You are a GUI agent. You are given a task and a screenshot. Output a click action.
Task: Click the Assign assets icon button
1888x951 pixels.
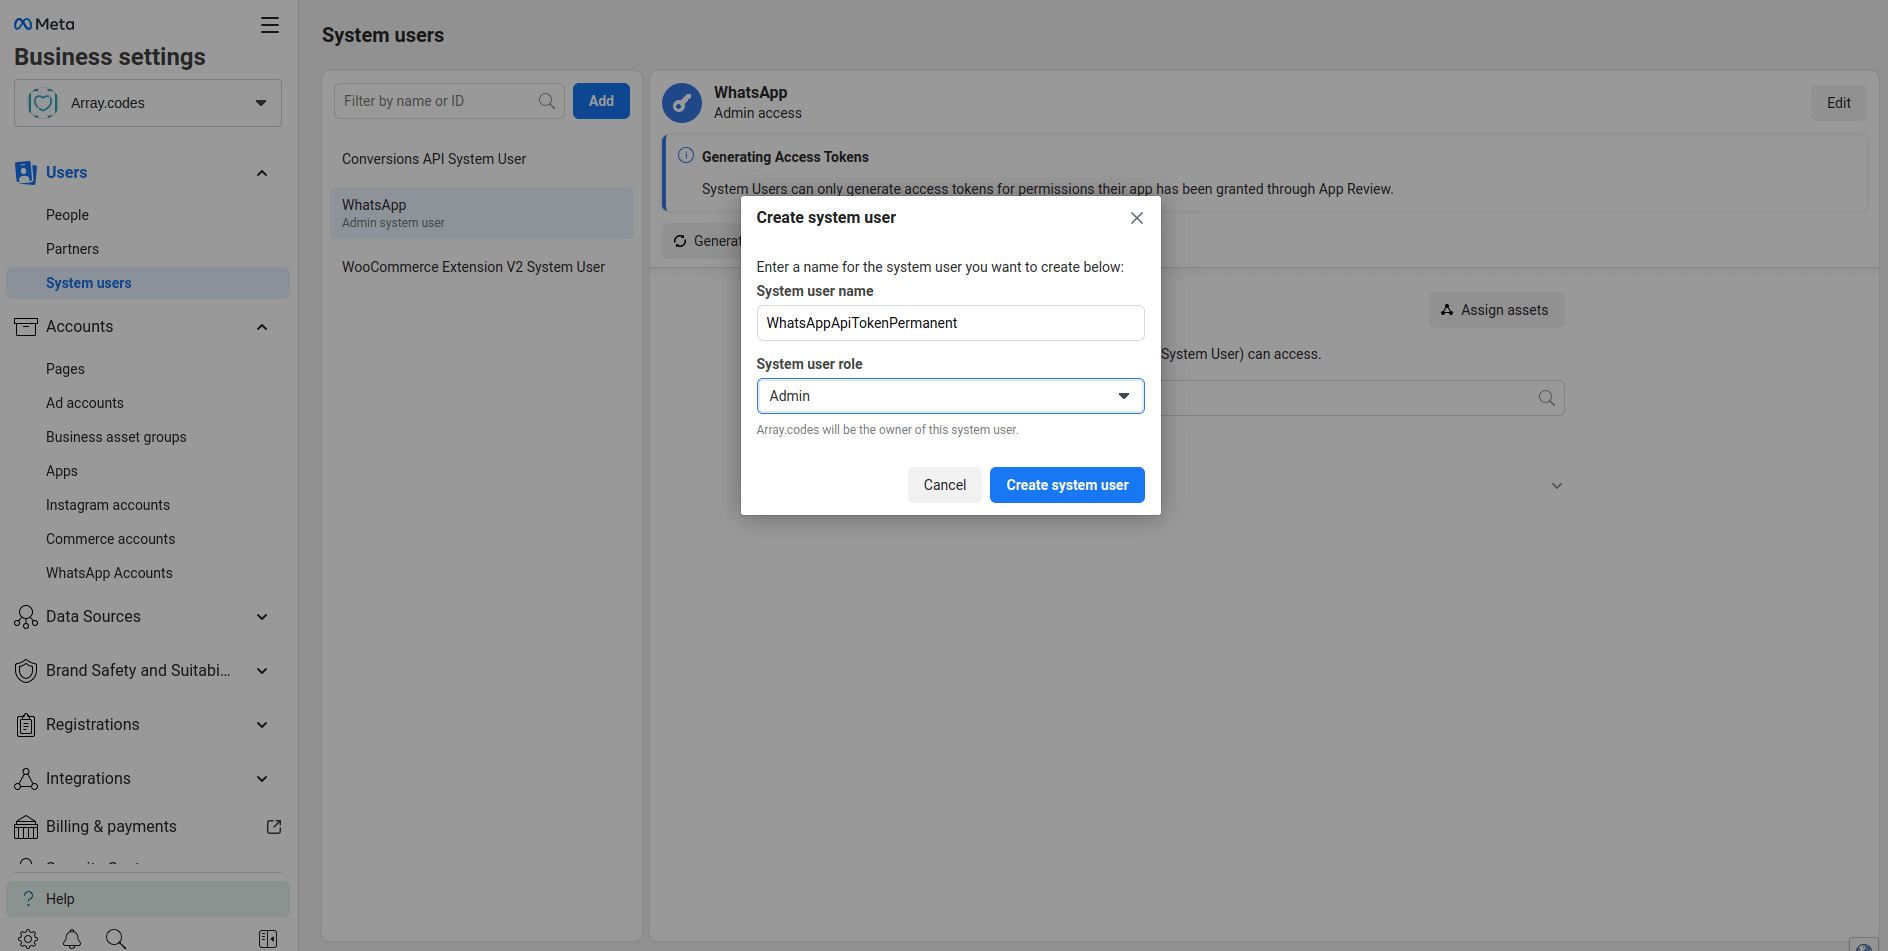pos(1447,310)
